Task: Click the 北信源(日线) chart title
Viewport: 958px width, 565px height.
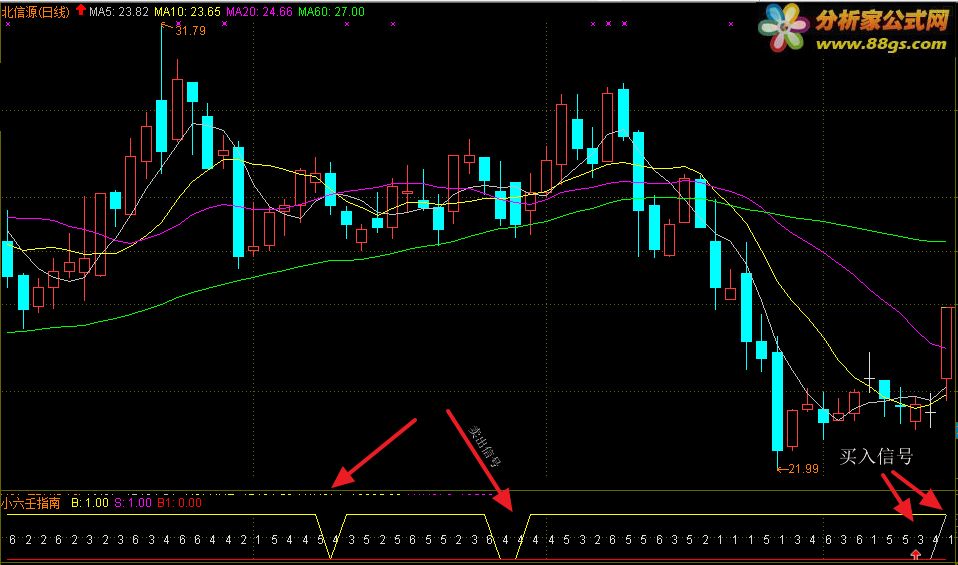Action: [36, 12]
